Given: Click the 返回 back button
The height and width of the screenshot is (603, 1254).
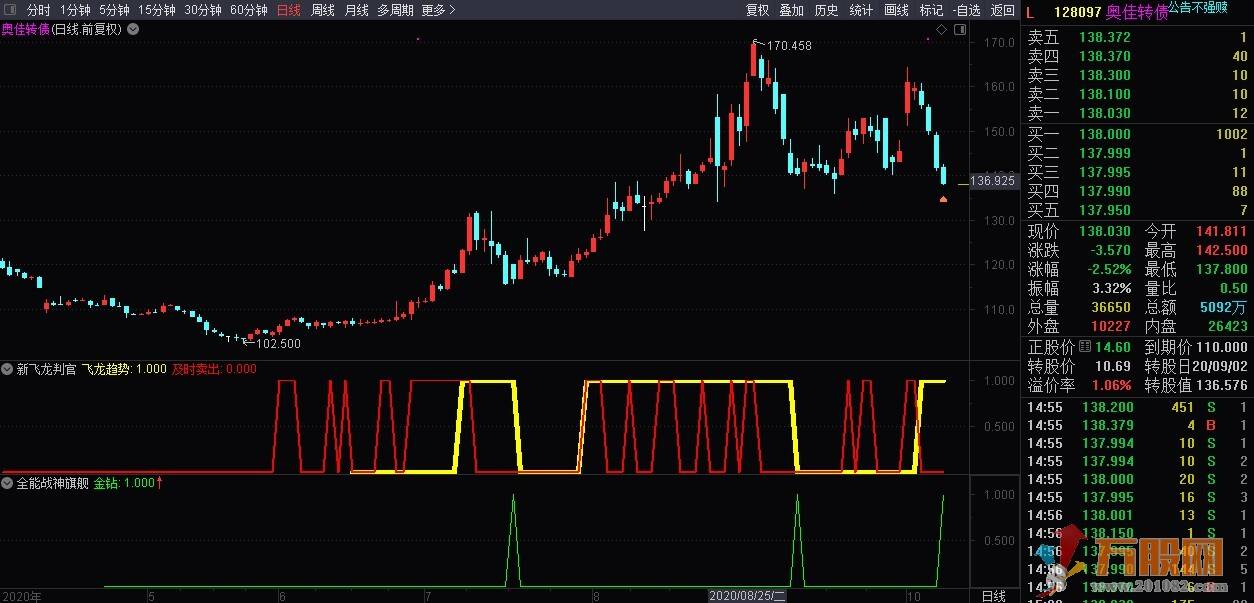Looking at the screenshot, I should tap(1002, 10).
